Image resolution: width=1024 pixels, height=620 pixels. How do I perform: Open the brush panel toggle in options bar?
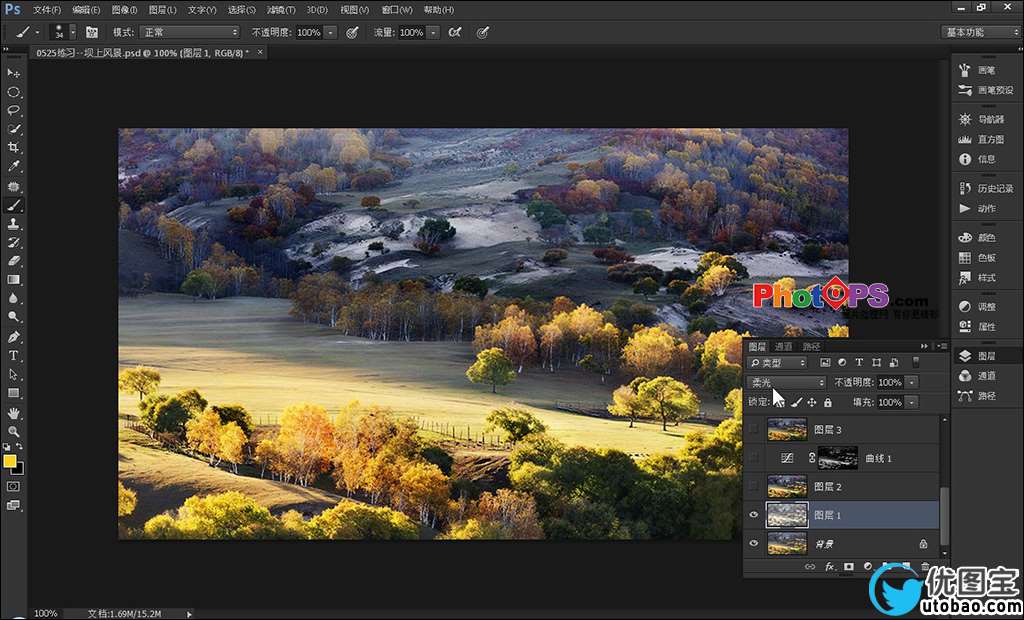click(x=92, y=32)
